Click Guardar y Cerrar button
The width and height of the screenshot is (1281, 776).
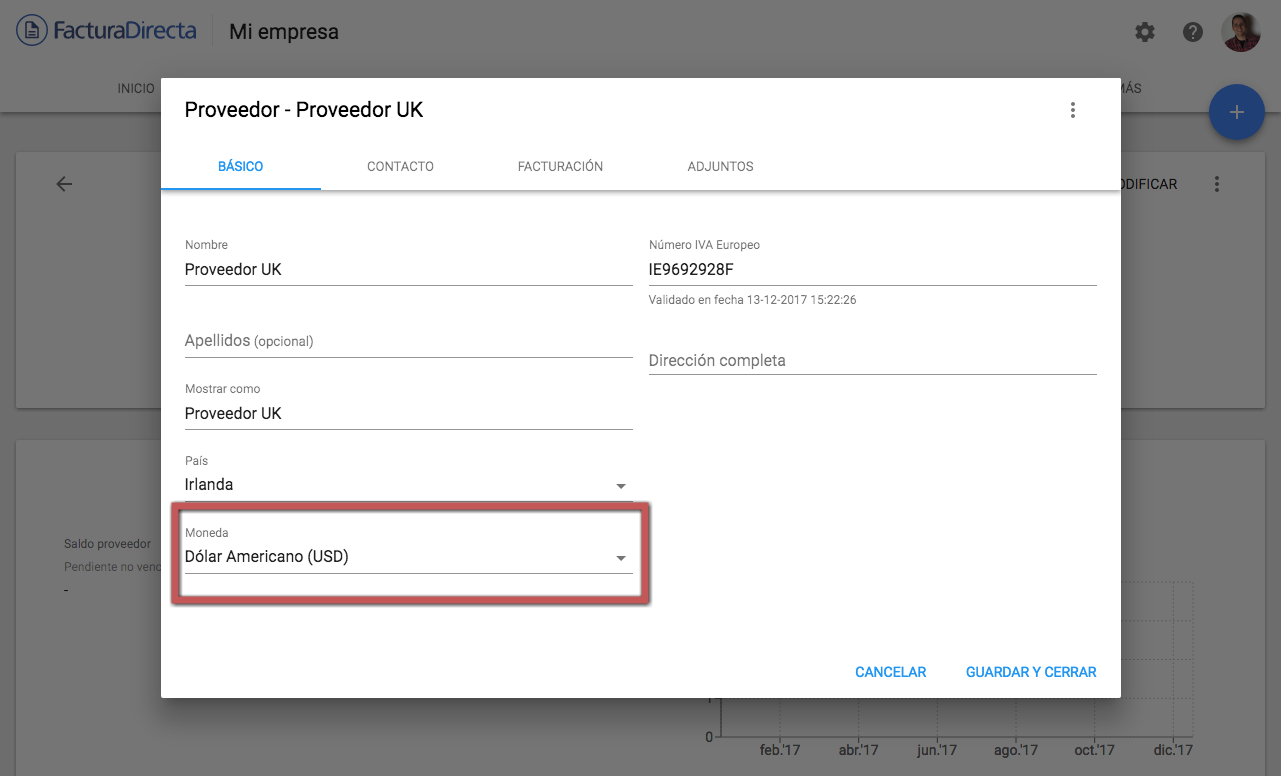[x=1031, y=672]
